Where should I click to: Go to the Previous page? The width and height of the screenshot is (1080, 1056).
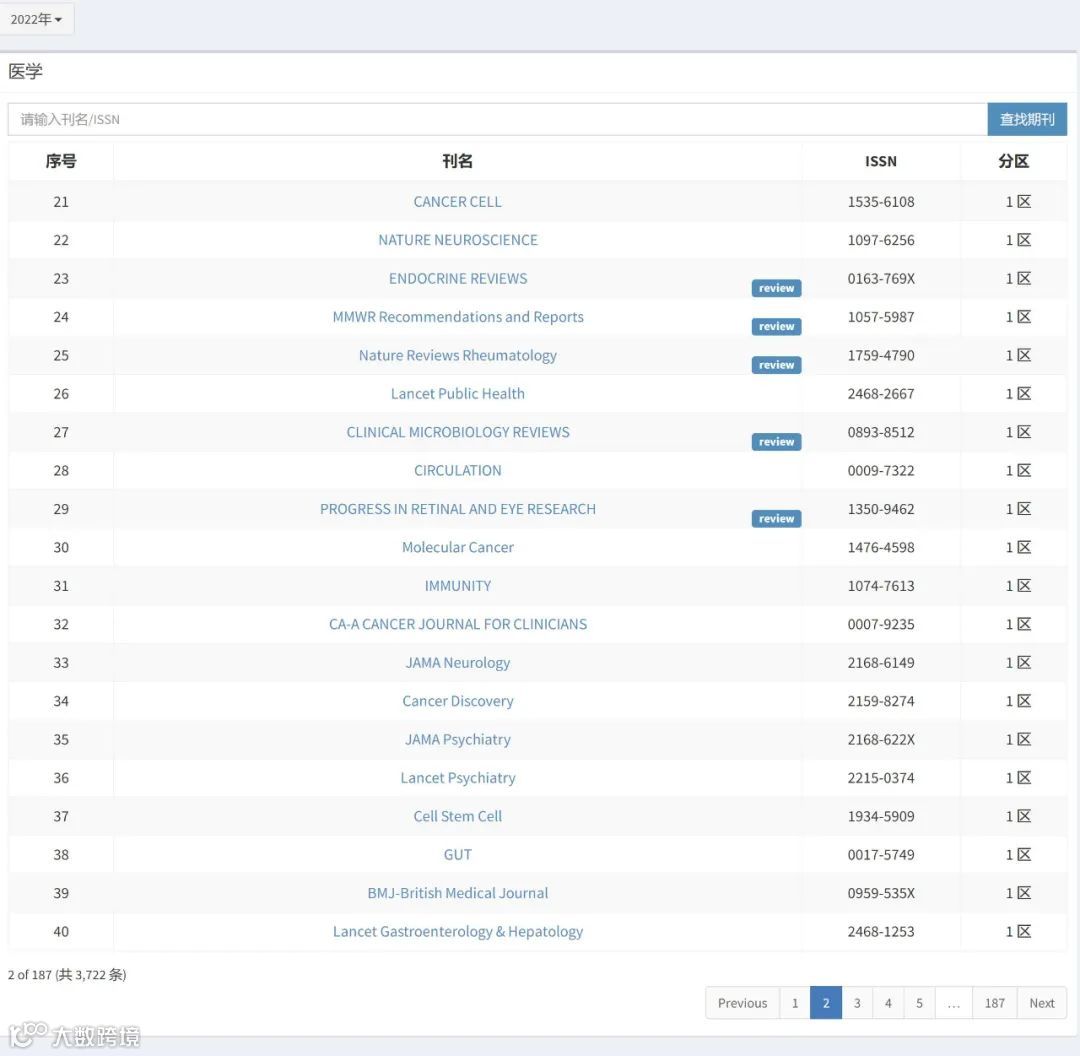click(742, 1003)
